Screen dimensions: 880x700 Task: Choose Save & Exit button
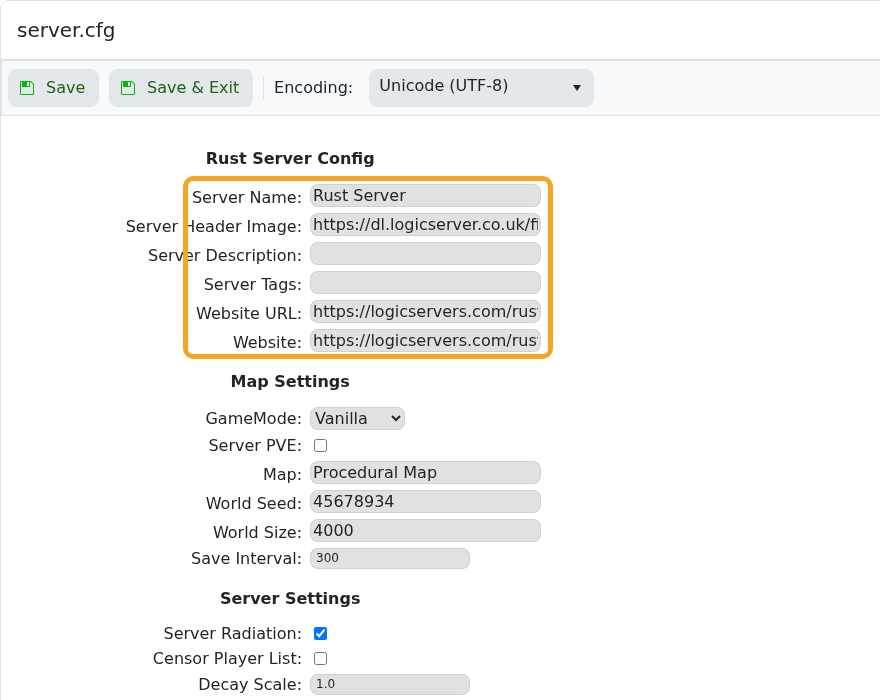point(181,88)
